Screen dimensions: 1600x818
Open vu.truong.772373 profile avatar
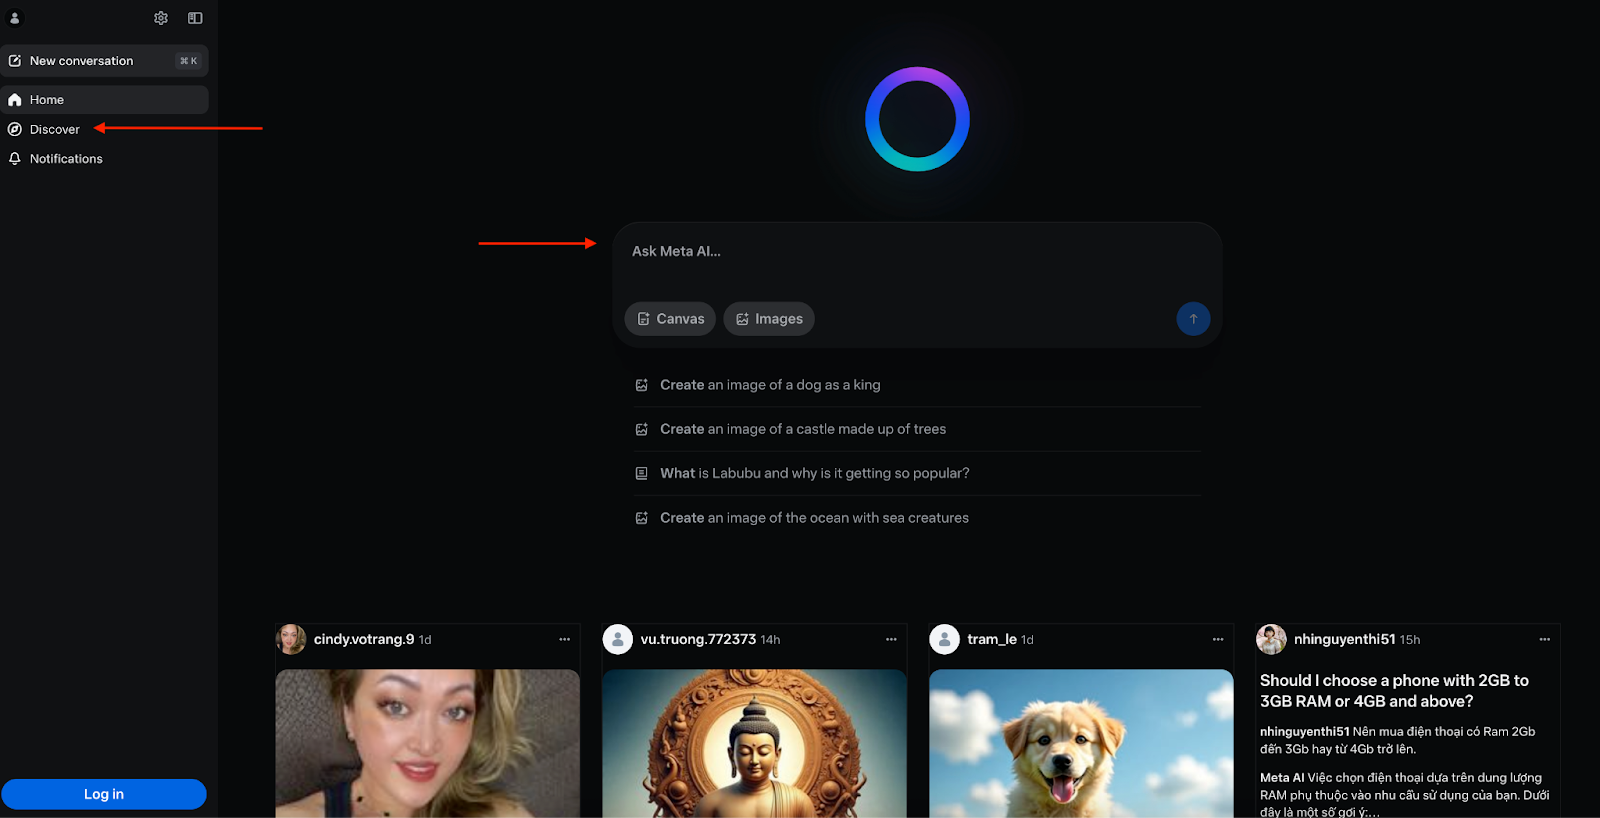coord(618,639)
